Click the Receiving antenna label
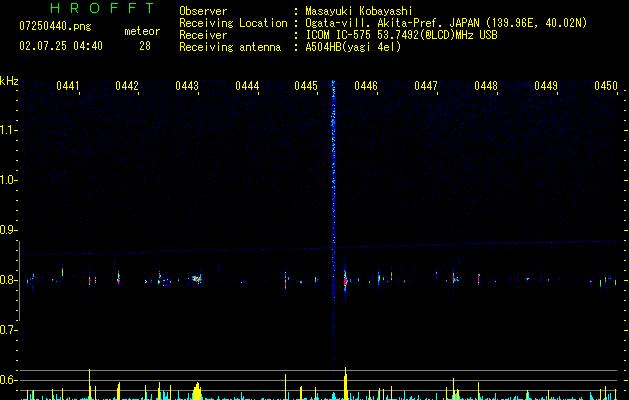The image size is (629, 400). point(230,47)
